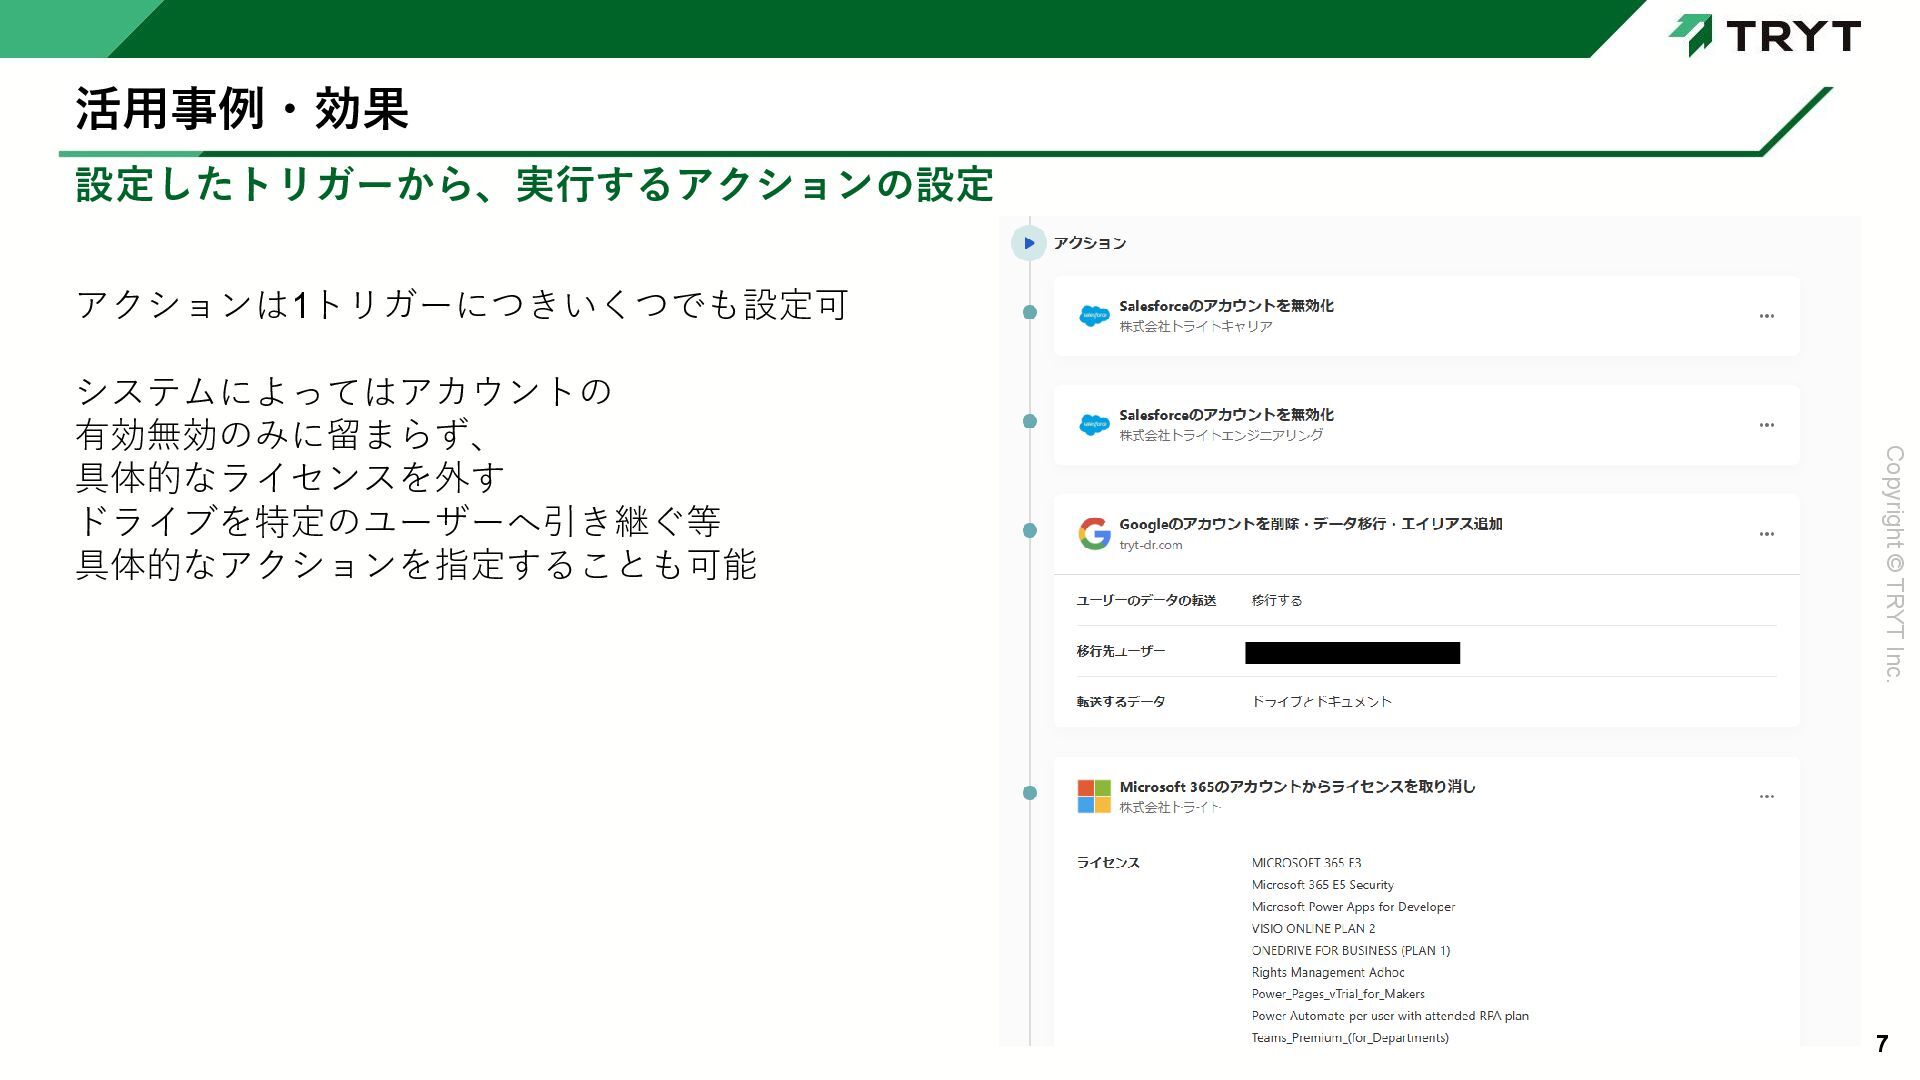
Task: Click the ドライブとドキュメント value
Action: 1321,702
